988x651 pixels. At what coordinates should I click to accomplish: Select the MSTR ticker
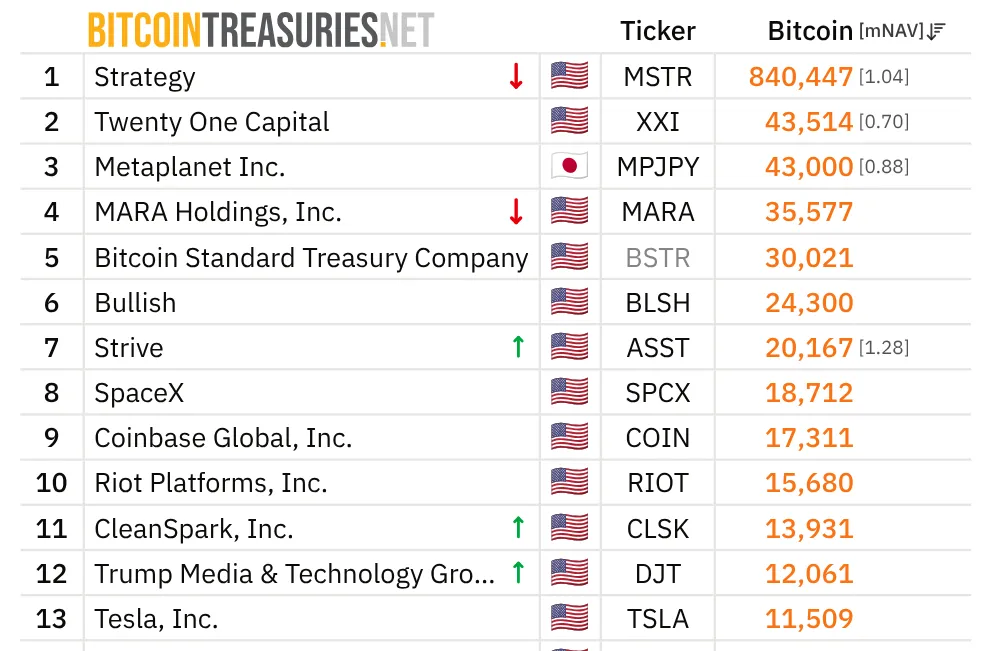tap(658, 77)
